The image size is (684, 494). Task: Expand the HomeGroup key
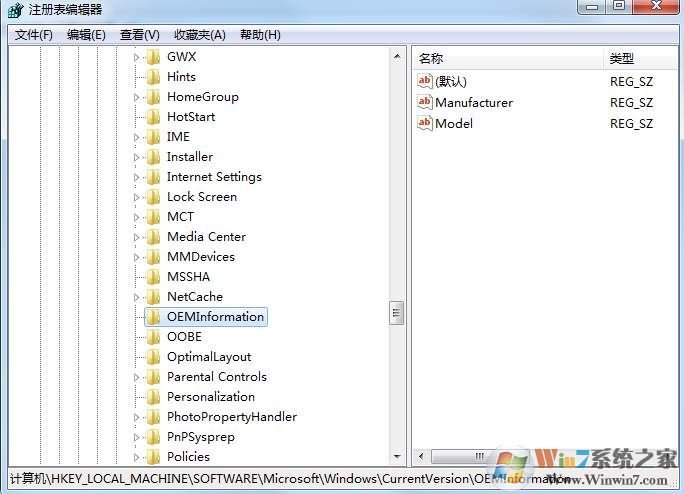137,97
